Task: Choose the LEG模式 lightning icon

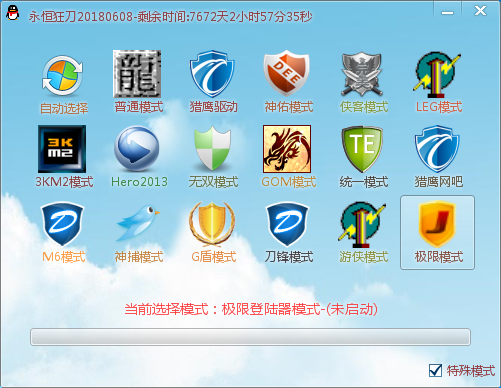Action: (x=437, y=74)
